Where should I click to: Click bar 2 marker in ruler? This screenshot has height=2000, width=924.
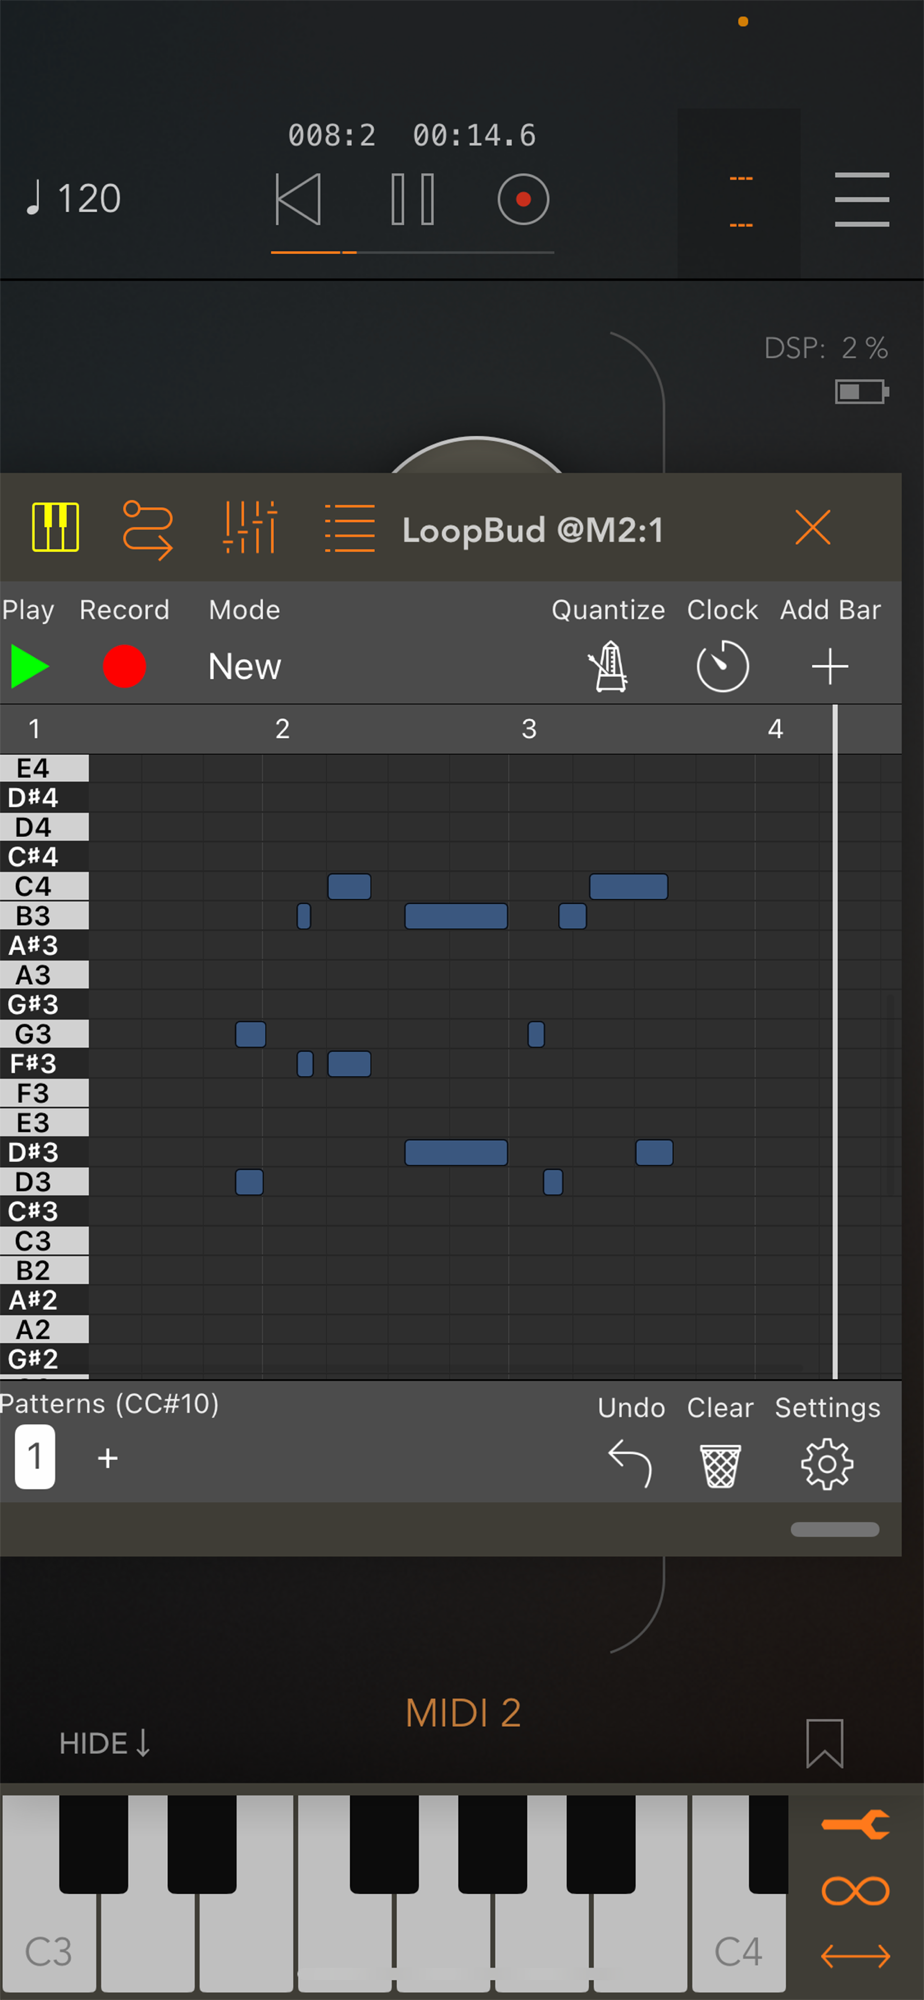pyautogui.click(x=282, y=729)
